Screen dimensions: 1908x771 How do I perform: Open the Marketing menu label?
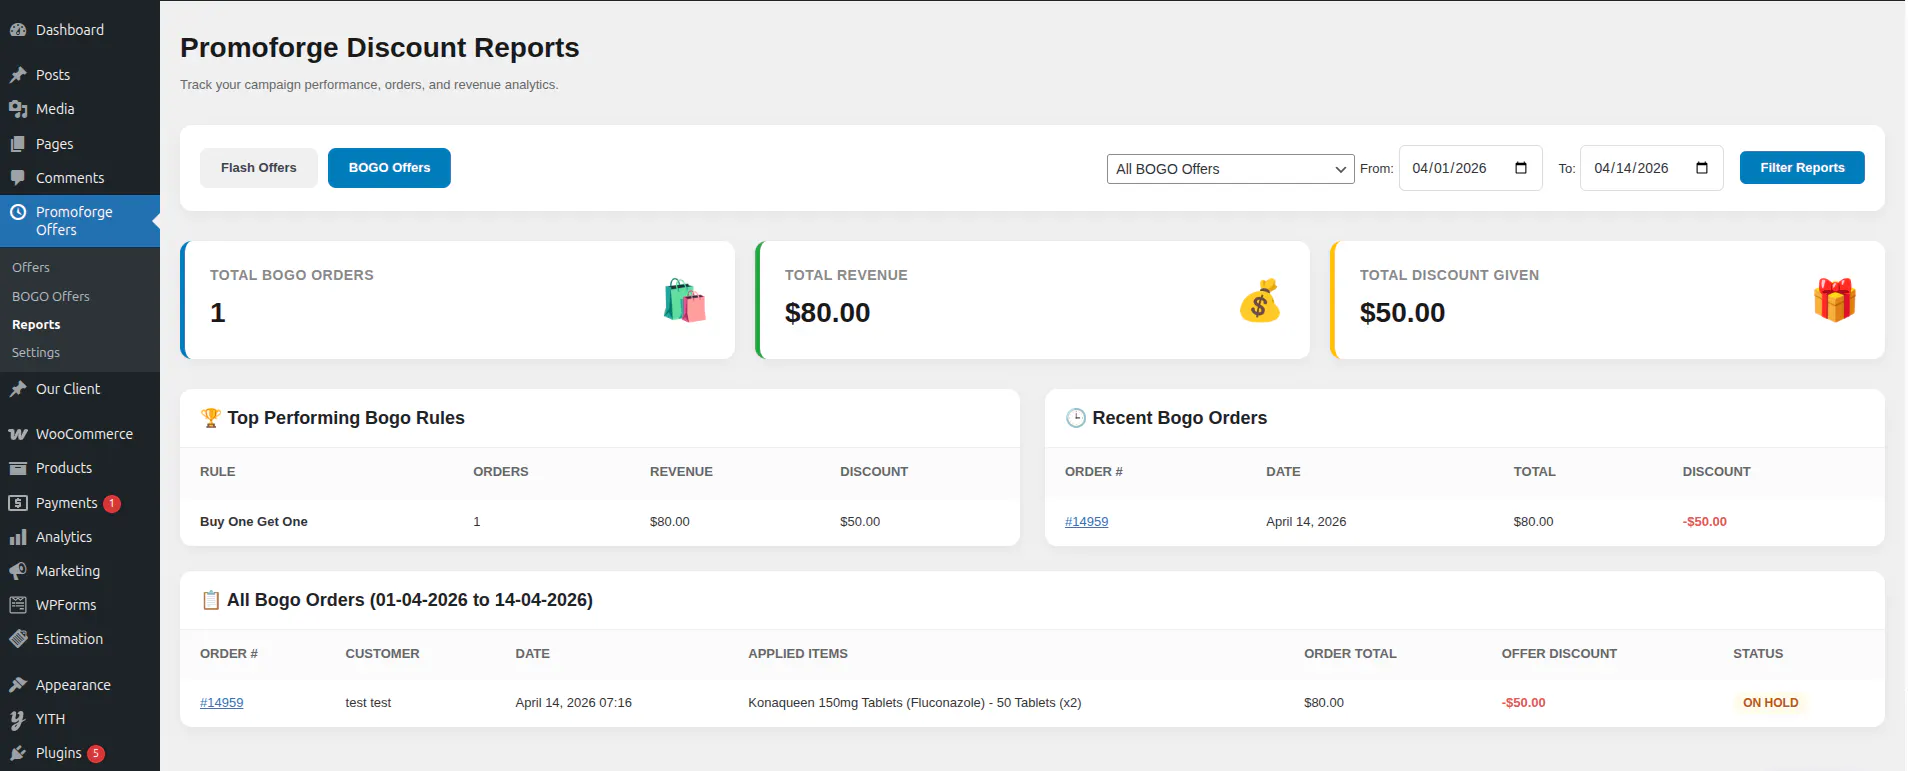(68, 571)
